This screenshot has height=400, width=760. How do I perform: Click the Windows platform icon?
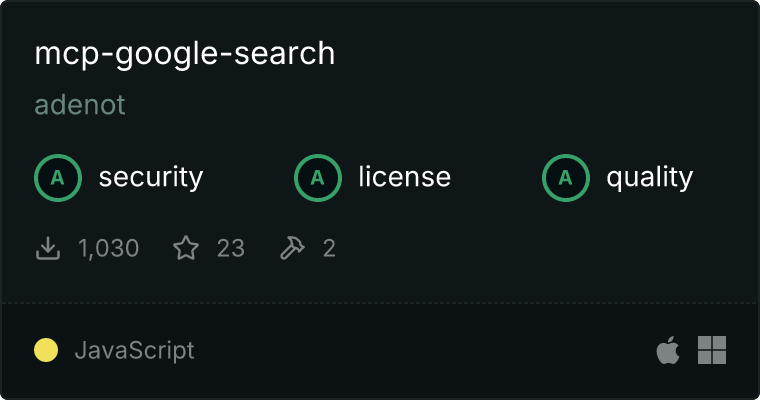(712, 350)
